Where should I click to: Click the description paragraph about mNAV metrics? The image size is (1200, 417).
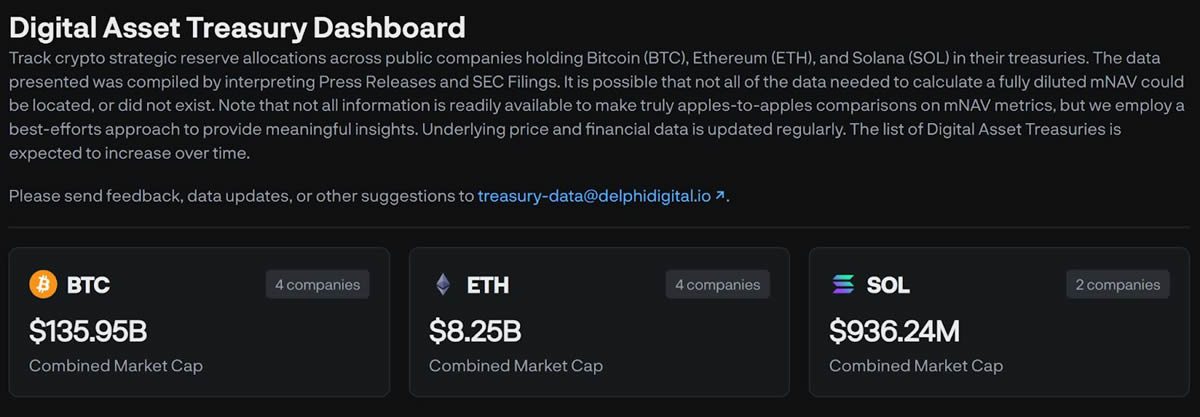point(597,106)
